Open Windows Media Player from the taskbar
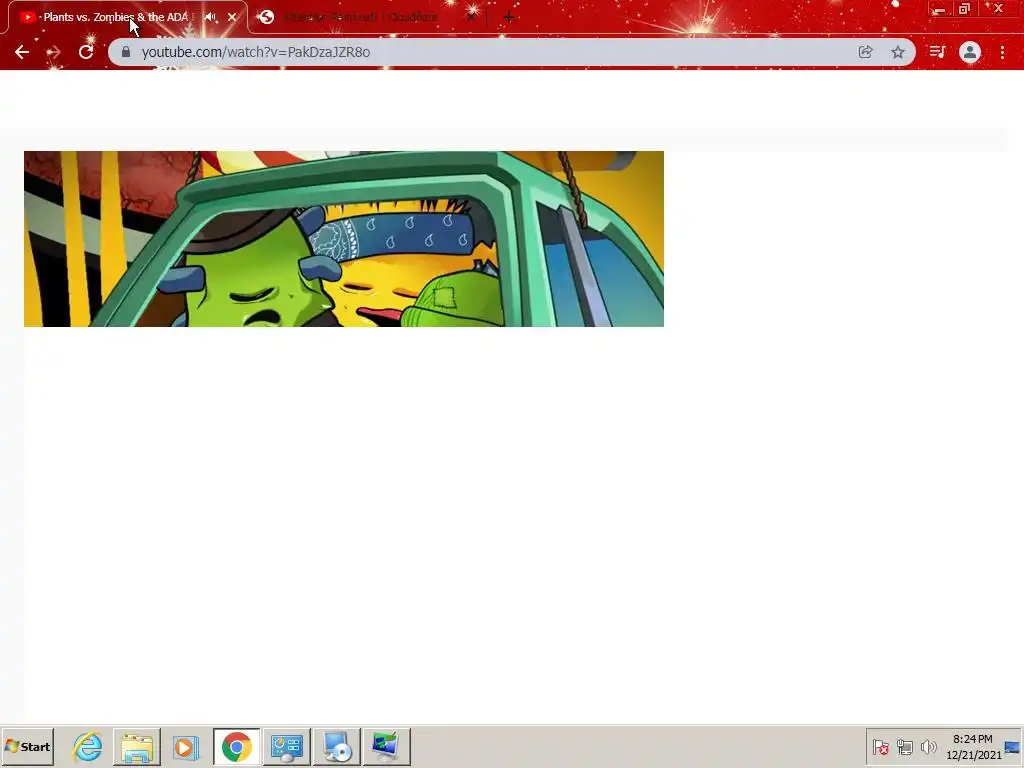The width and height of the screenshot is (1024, 768). 185,746
